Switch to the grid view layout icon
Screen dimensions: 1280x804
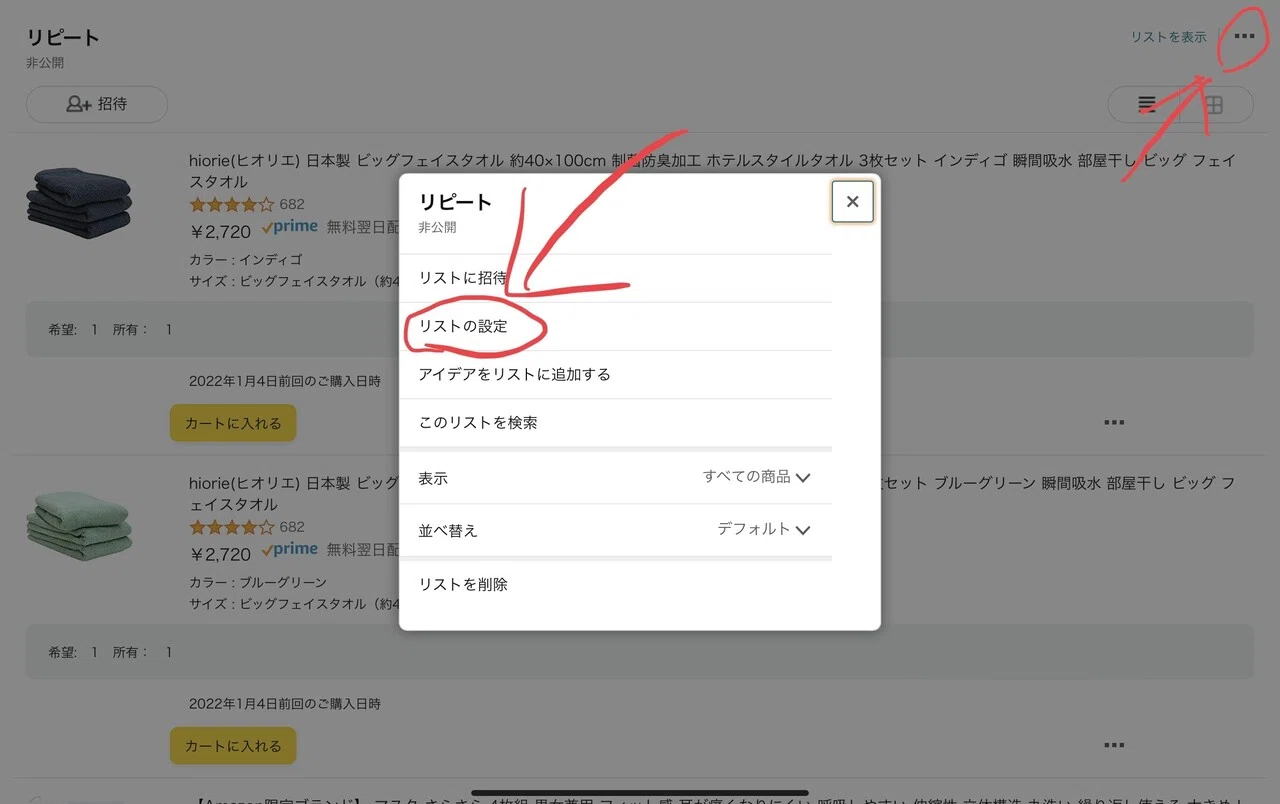tap(1215, 104)
